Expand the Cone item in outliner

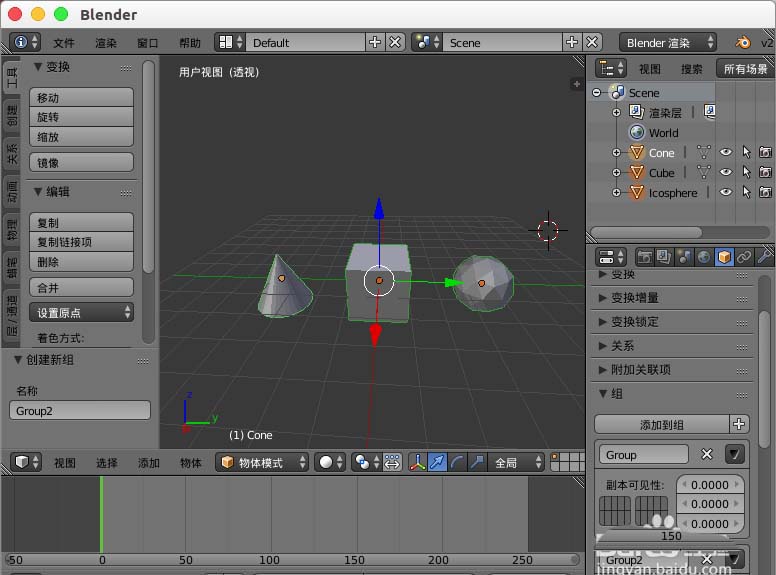(616, 152)
